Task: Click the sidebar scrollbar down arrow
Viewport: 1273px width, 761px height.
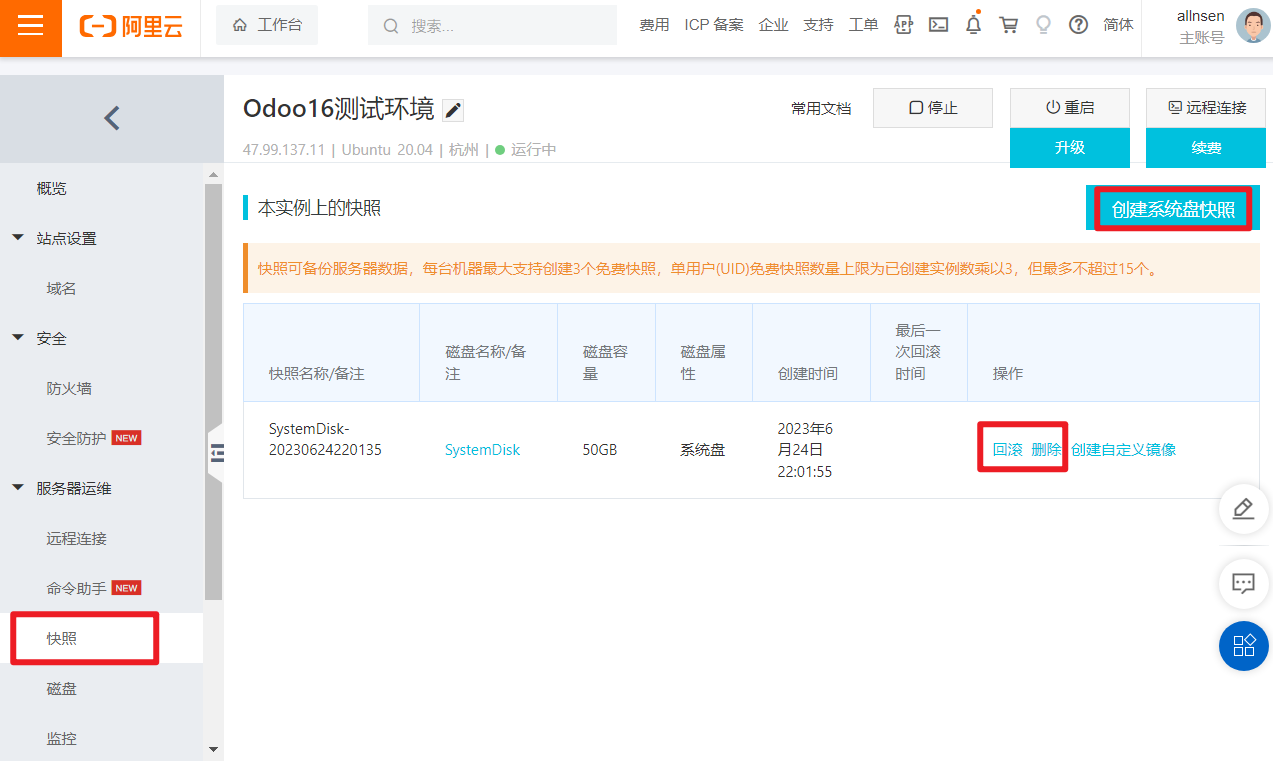Action: point(213,748)
